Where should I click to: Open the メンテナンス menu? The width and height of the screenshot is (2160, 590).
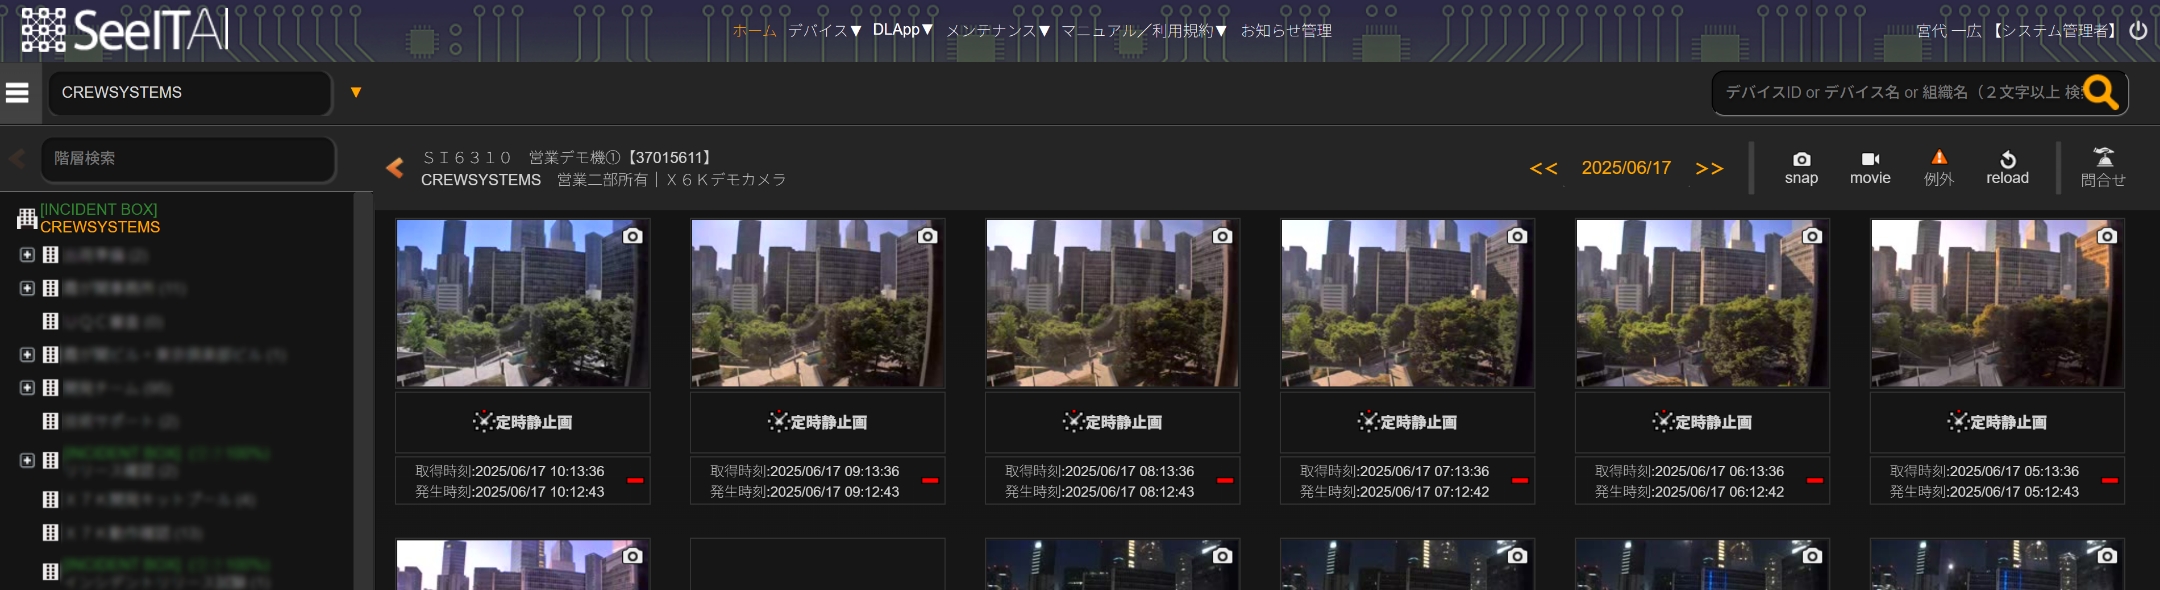[997, 30]
